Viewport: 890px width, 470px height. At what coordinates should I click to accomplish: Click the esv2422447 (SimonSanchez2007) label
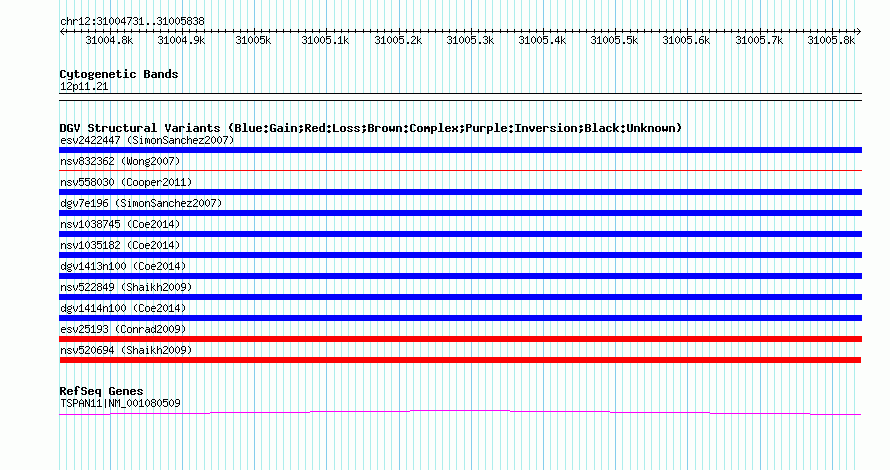(147, 140)
